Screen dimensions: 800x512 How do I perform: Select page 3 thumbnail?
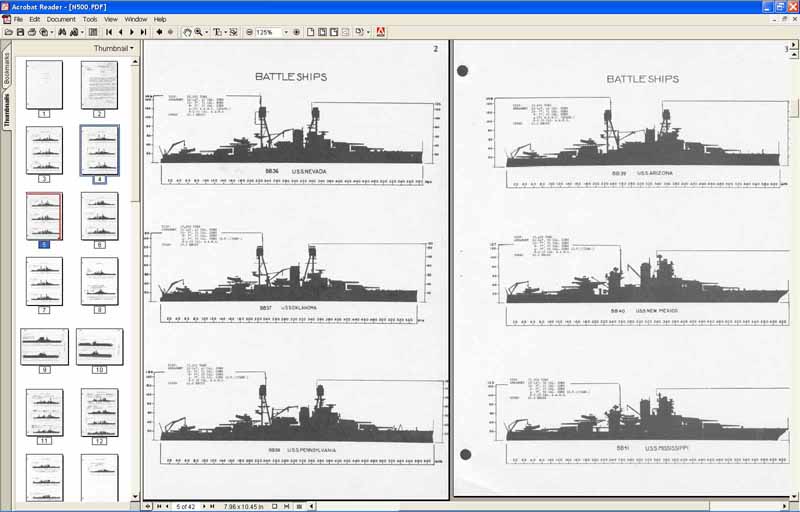(x=44, y=150)
